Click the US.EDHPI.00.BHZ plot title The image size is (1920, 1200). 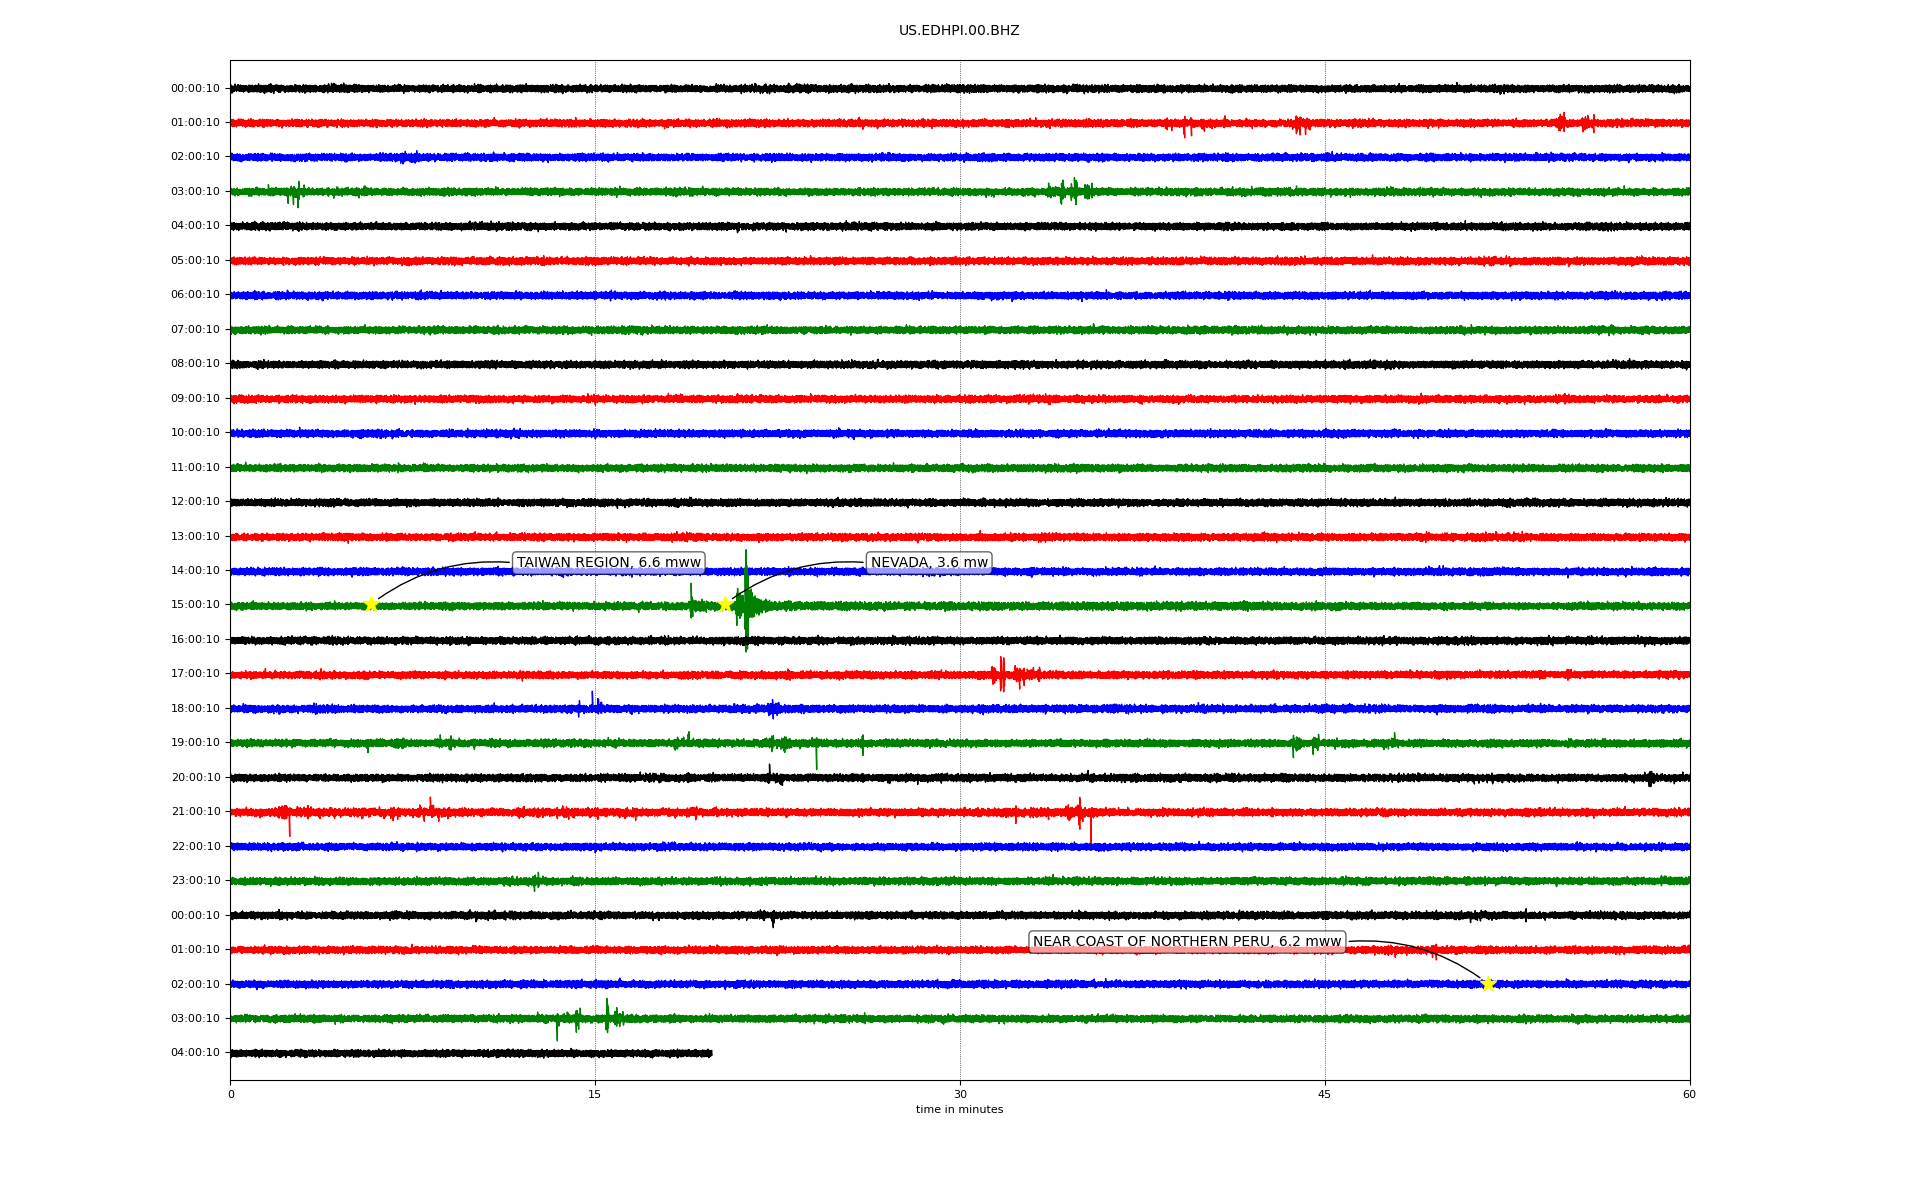959,31
